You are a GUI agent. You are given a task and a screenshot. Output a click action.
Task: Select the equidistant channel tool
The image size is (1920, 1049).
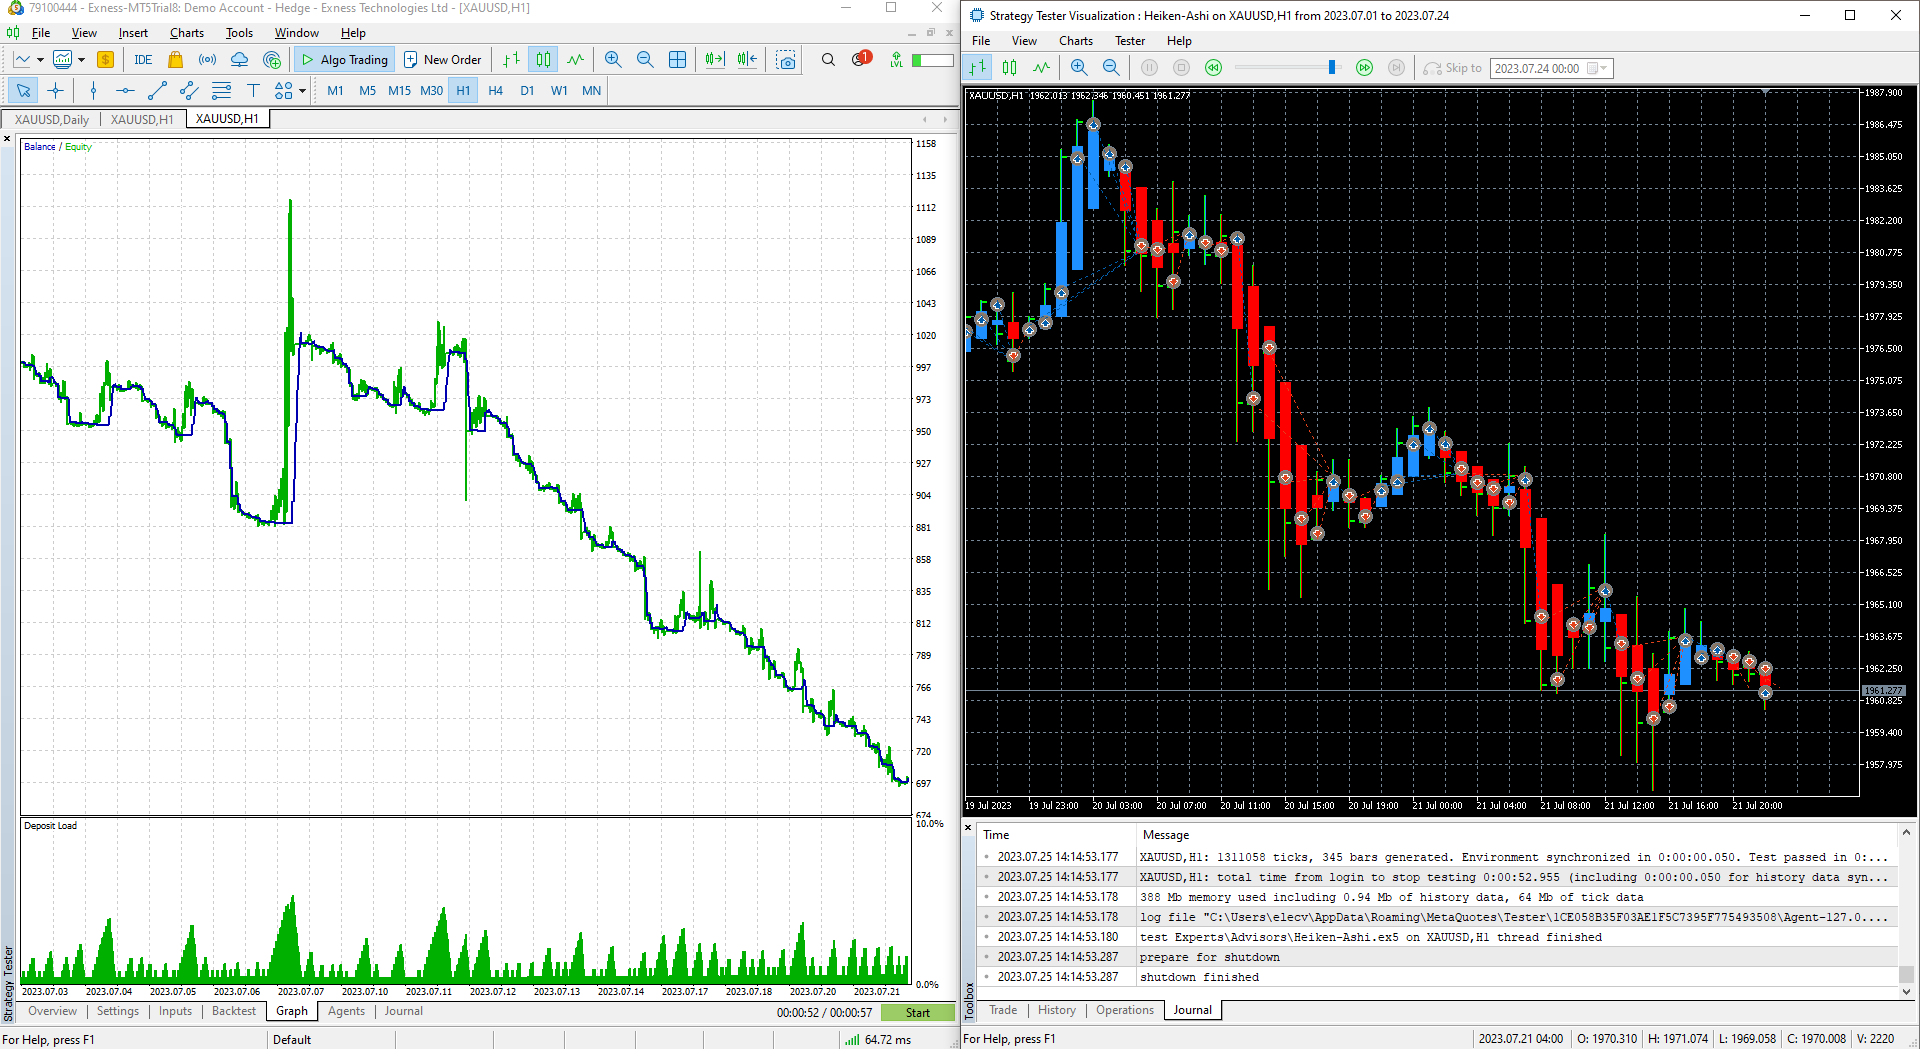click(x=189, y=91)
